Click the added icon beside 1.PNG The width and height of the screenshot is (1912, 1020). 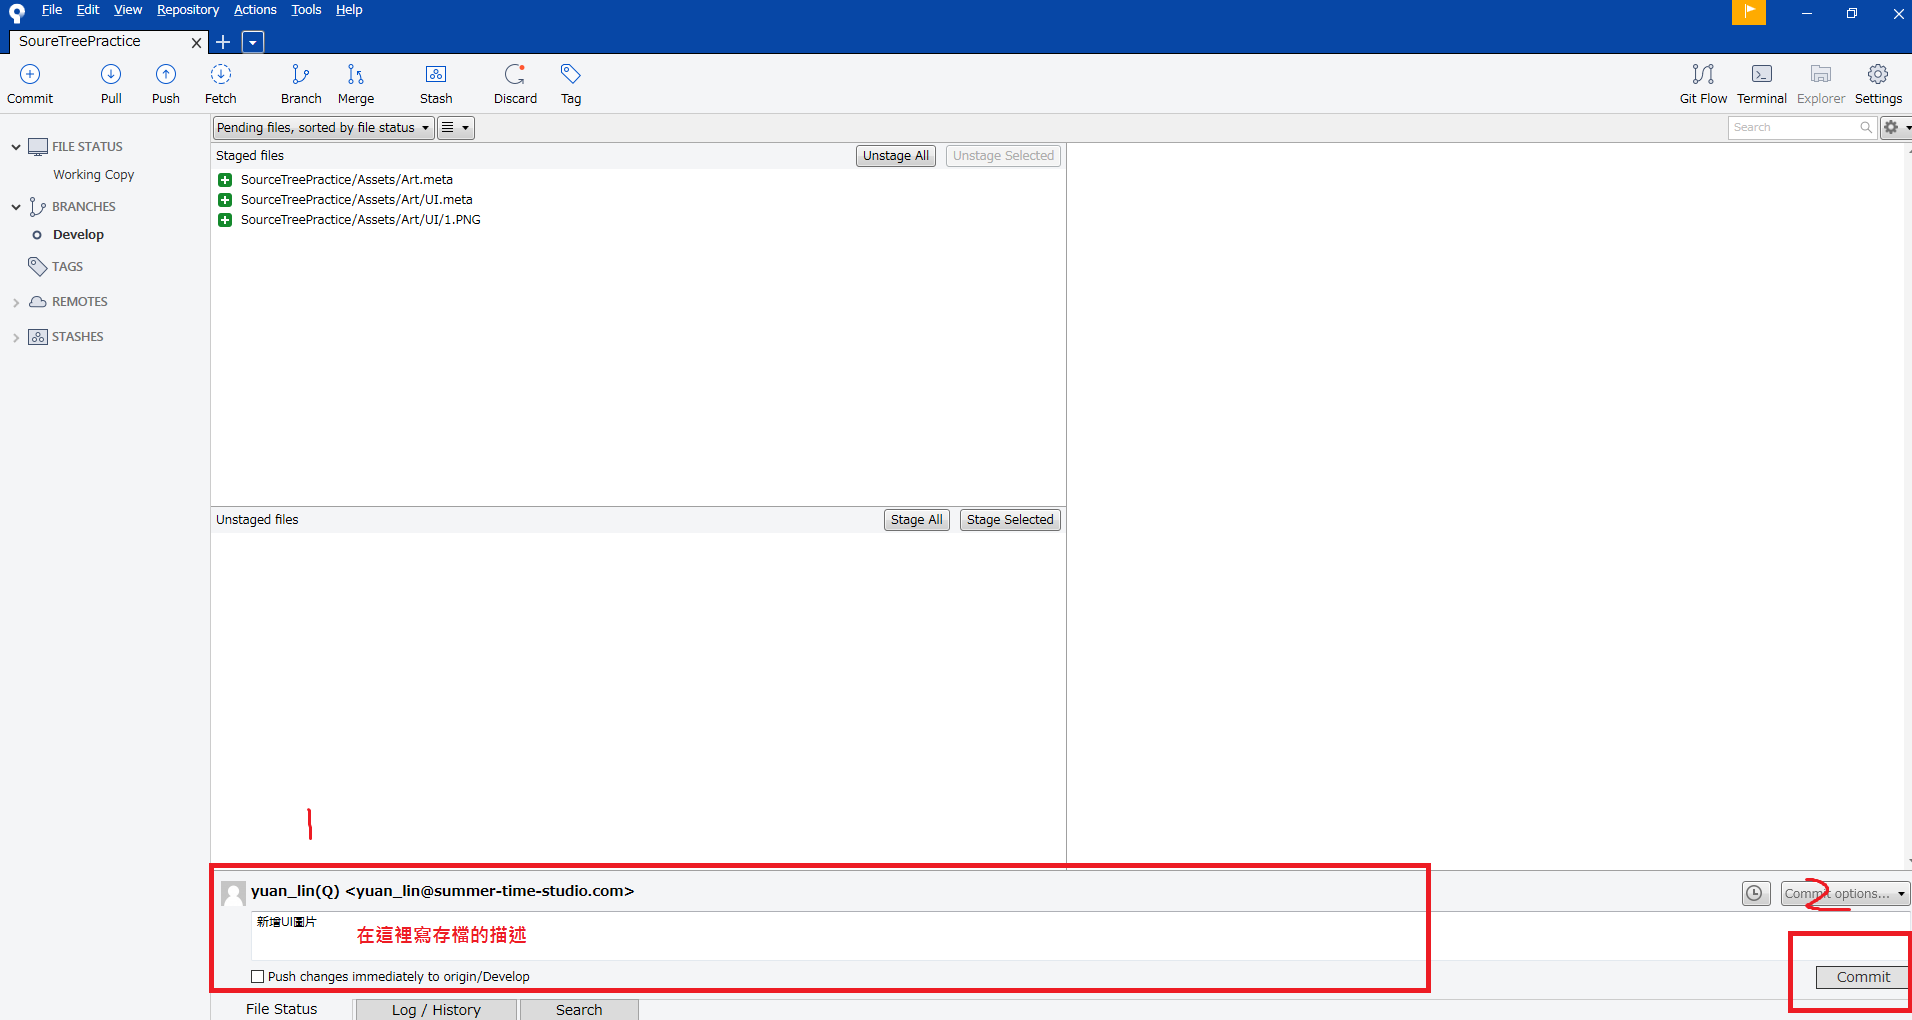pyautogui.click(x=225, y=220)
